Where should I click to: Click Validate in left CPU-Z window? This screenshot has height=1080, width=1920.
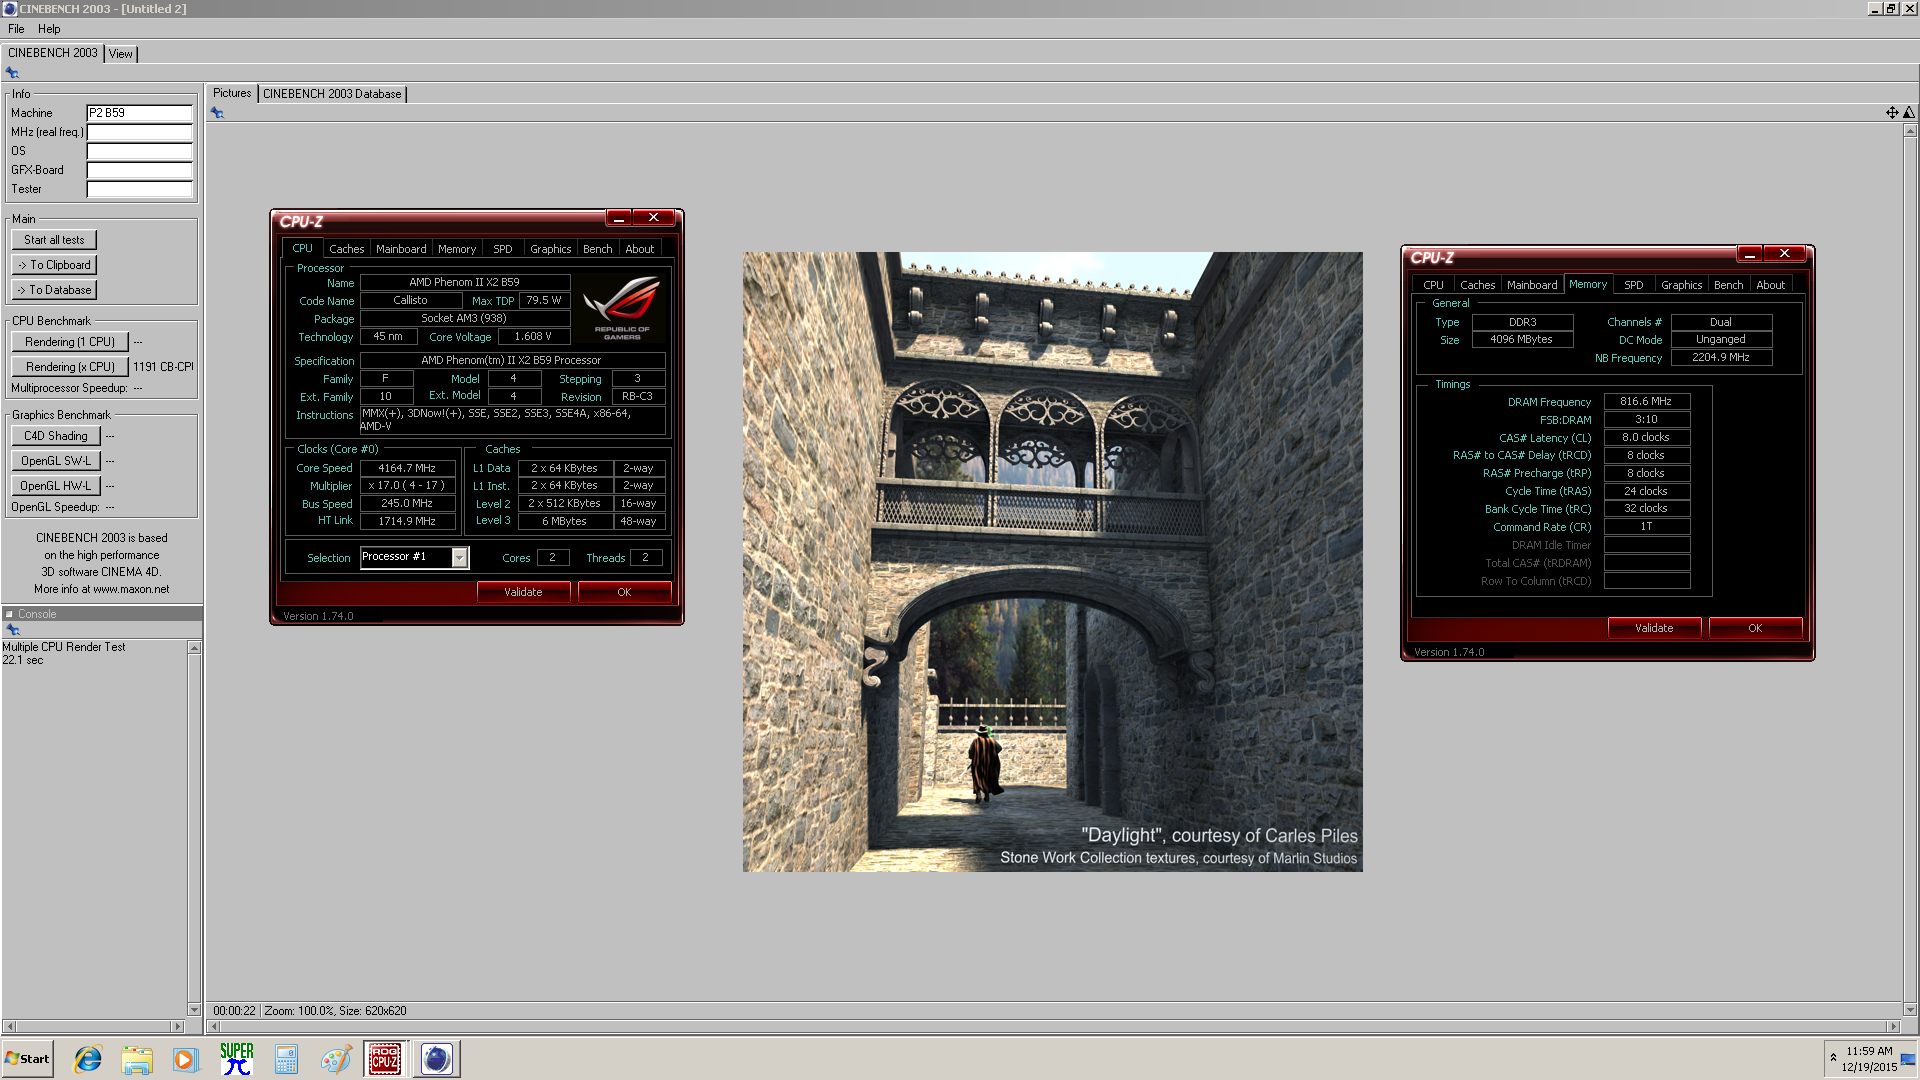(523, 592)
